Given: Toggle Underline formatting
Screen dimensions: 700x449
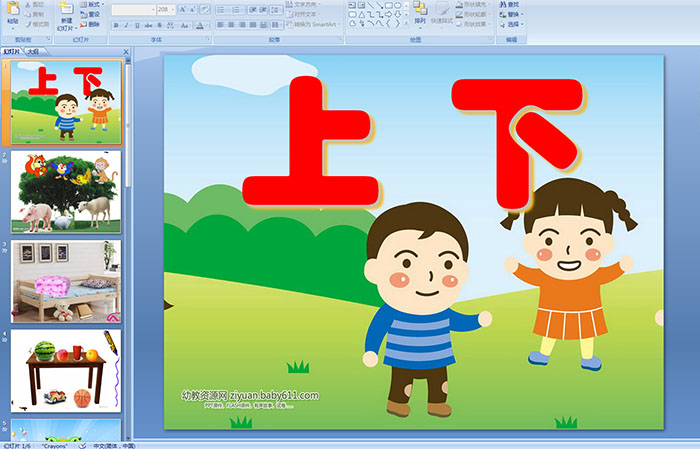Looking at the screenshot, I should [x=138, y=25].
